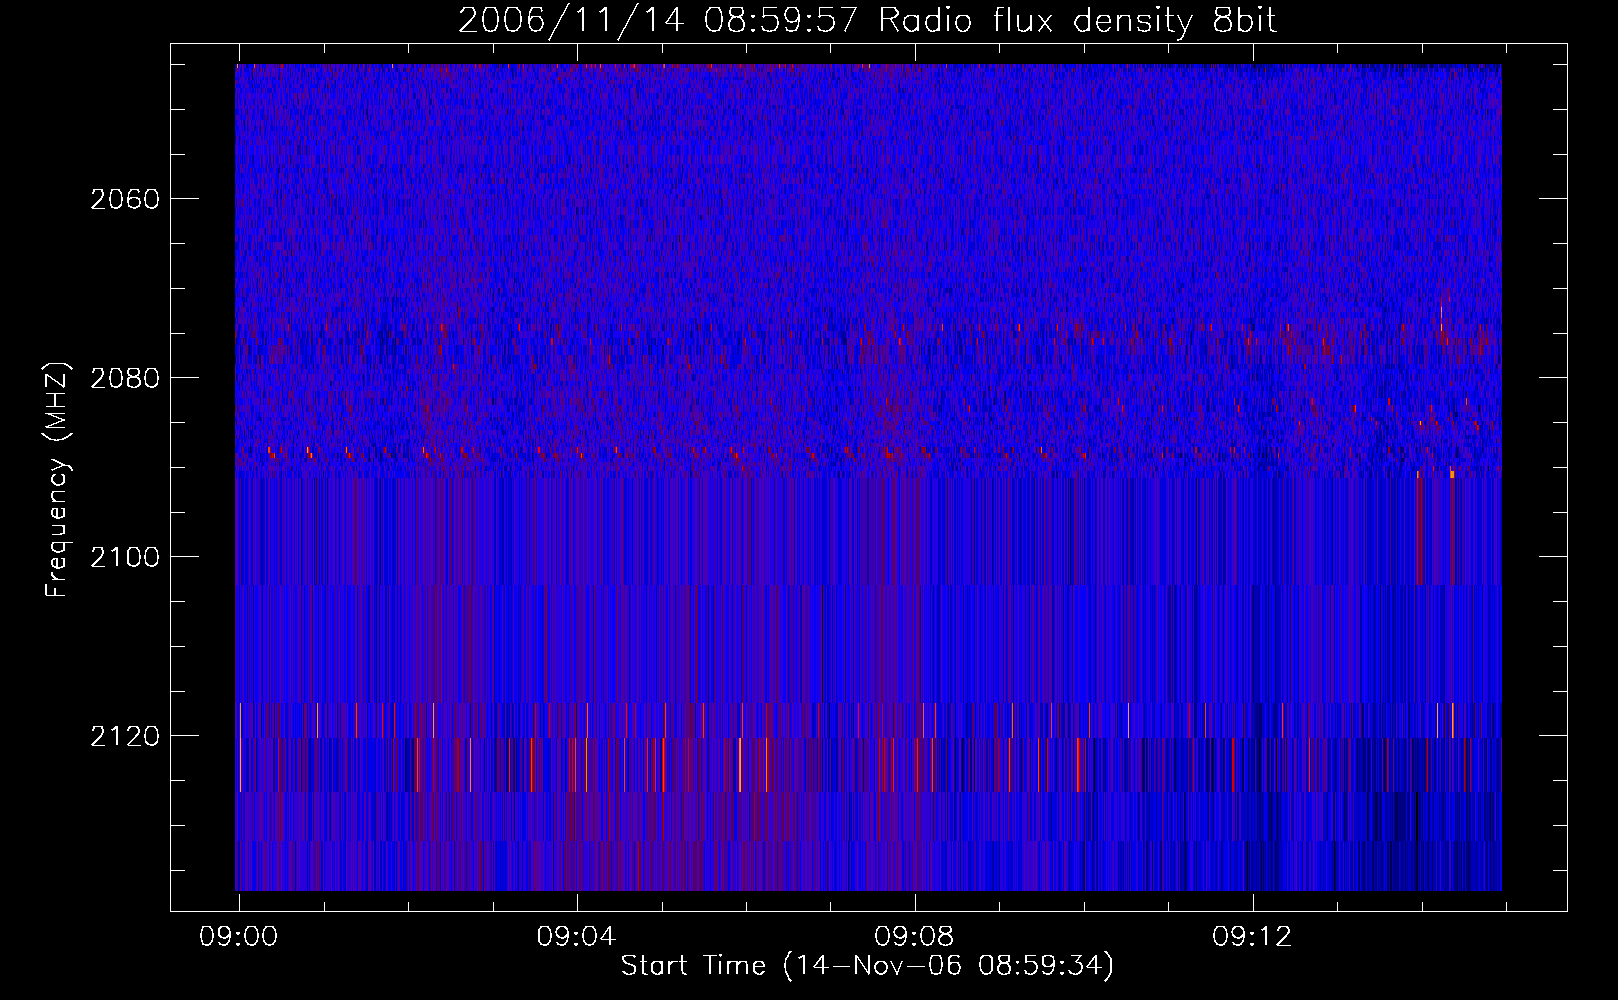Screen dimensions: 1618x1000
Task: Click the 2080 frequency tick label
Action: tap(125, 378)
